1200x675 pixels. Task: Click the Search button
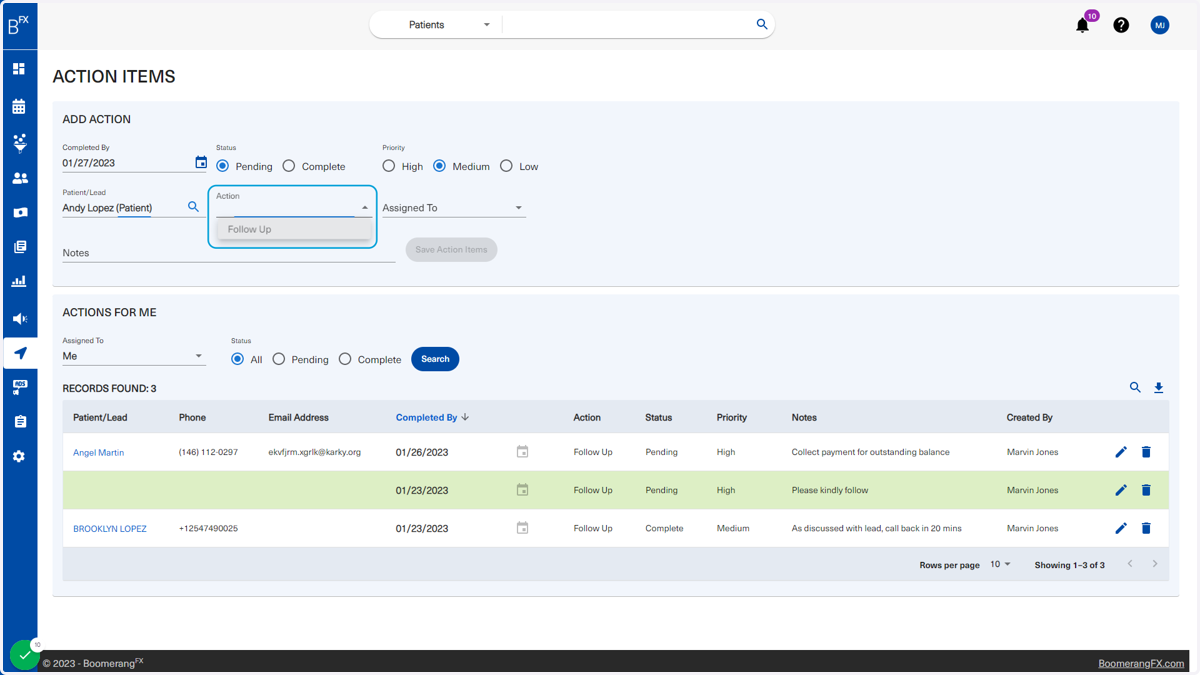(435, 359)
